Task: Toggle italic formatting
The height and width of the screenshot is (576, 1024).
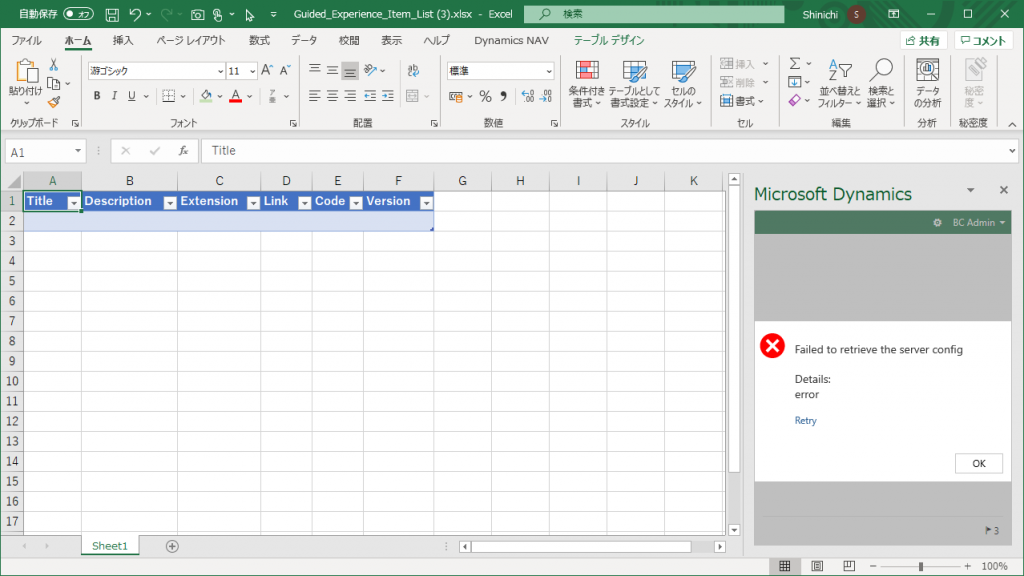Action: pos(114,97)
